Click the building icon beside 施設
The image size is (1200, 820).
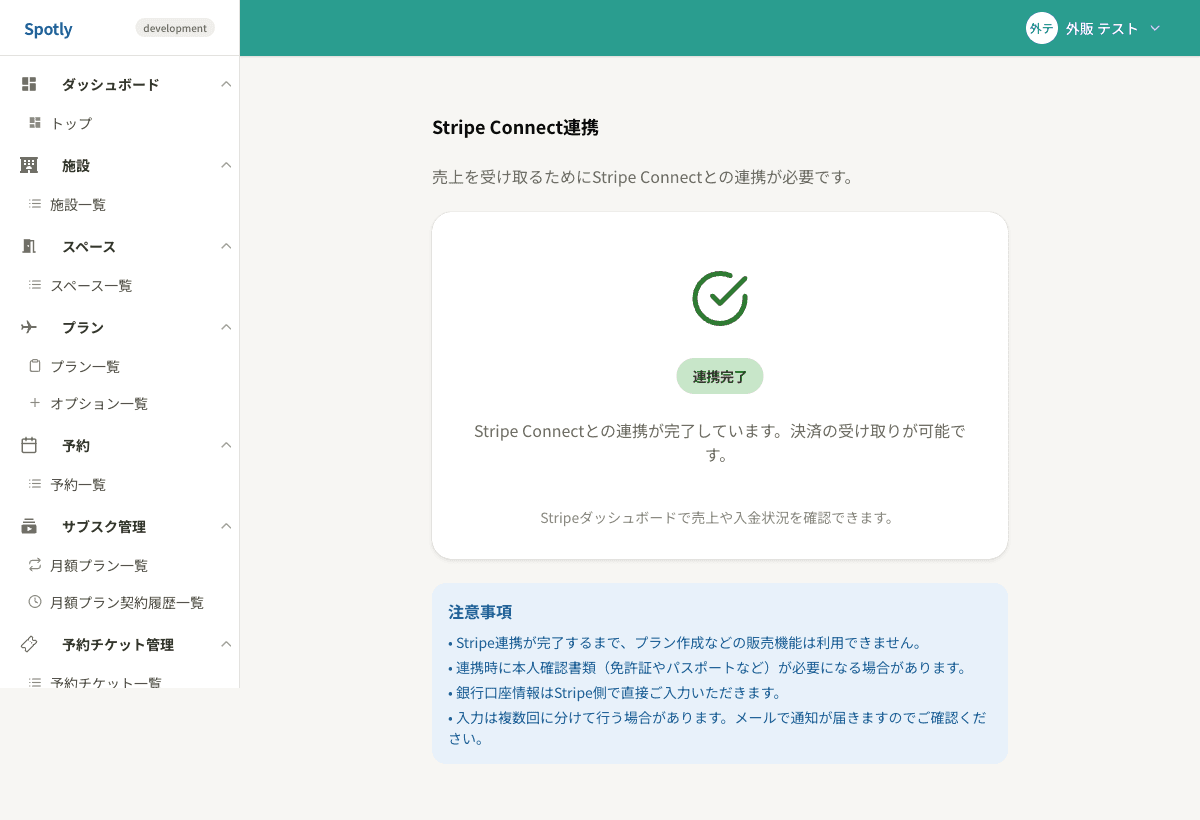[29, 165]
